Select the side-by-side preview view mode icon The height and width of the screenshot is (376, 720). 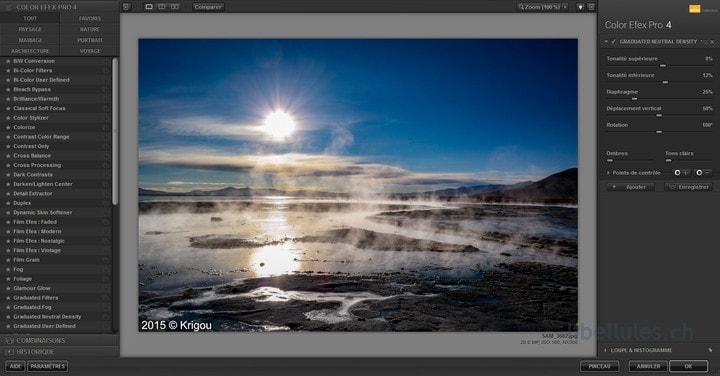(174, 7)
